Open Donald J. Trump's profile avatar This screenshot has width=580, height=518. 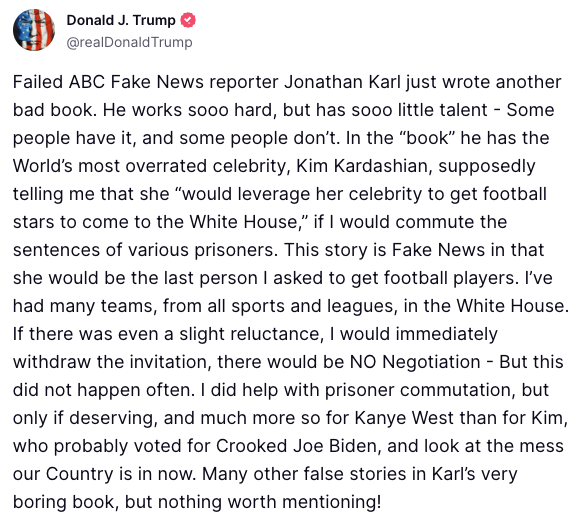pos(34,30)
